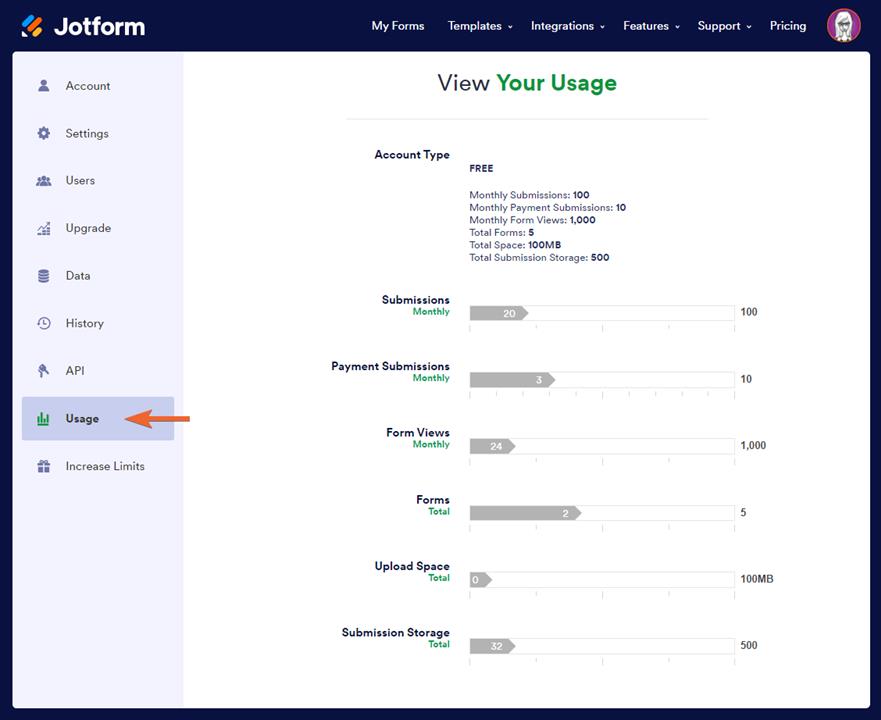
Task: Click the Submission Storage label
Action: 396,632
